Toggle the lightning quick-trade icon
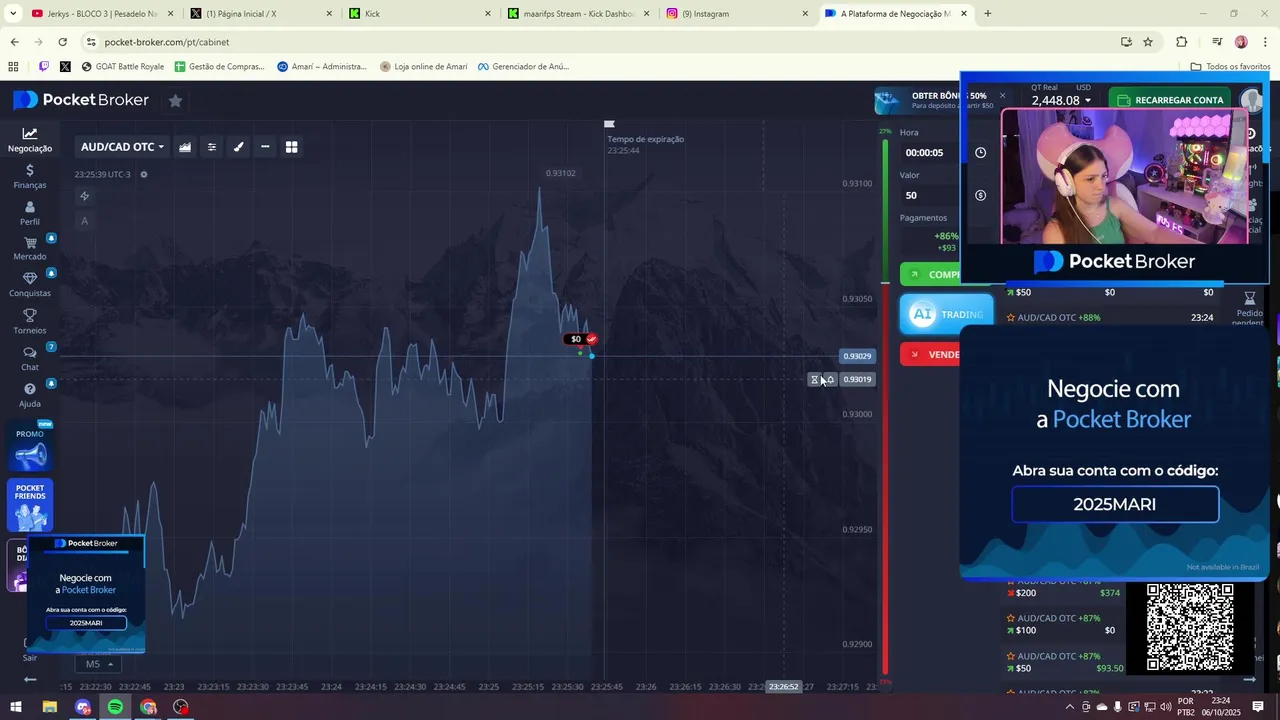 click(84, 196)
